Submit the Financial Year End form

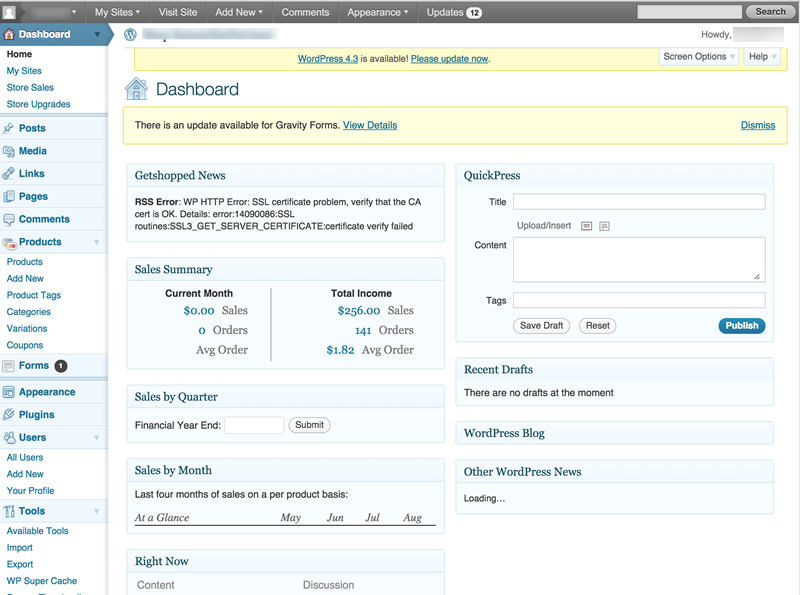(x=309, y=425)
